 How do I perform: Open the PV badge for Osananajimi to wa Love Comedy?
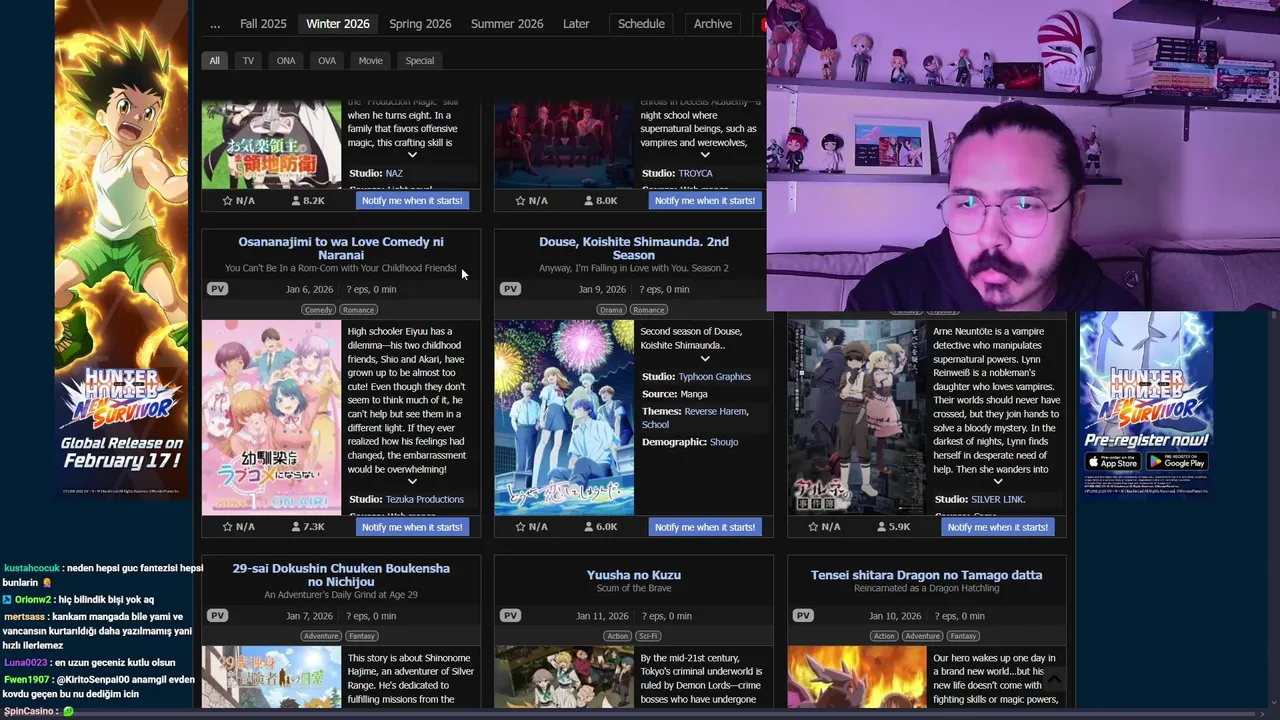(x=217, y=289)
